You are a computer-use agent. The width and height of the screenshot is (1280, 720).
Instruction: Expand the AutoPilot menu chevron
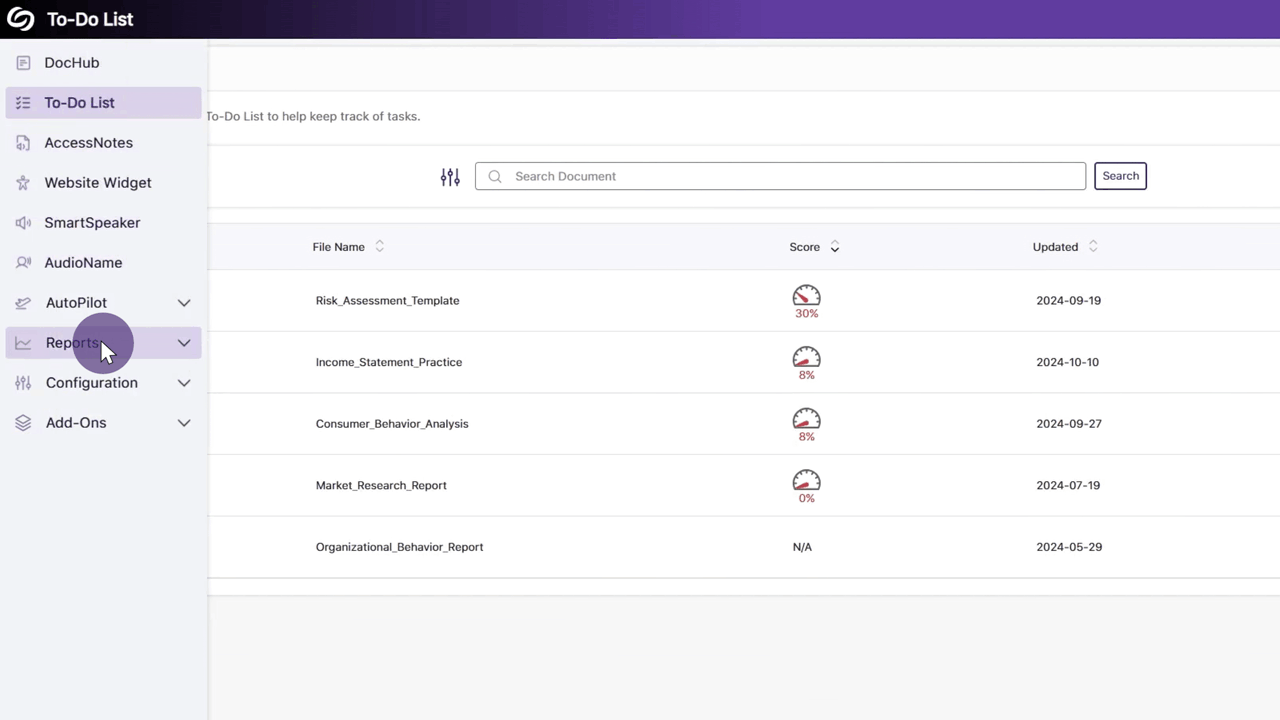click(x=184, y=303)
